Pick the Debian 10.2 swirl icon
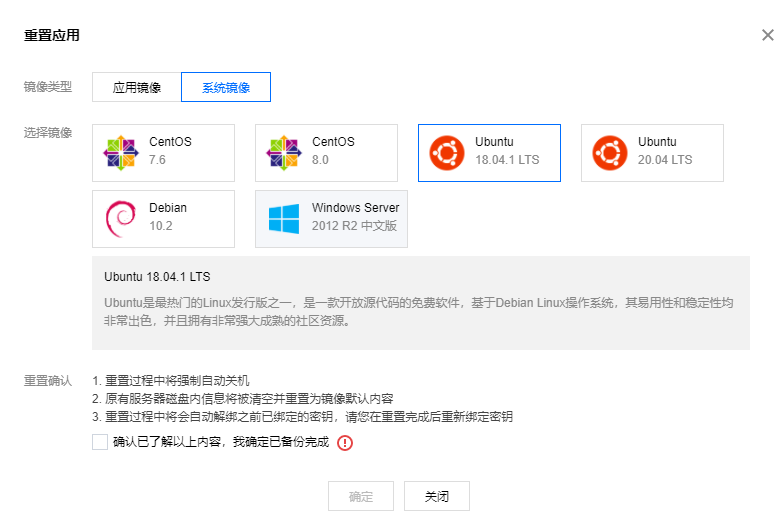This screenshot has height=524, width=782. click(120, 219)
